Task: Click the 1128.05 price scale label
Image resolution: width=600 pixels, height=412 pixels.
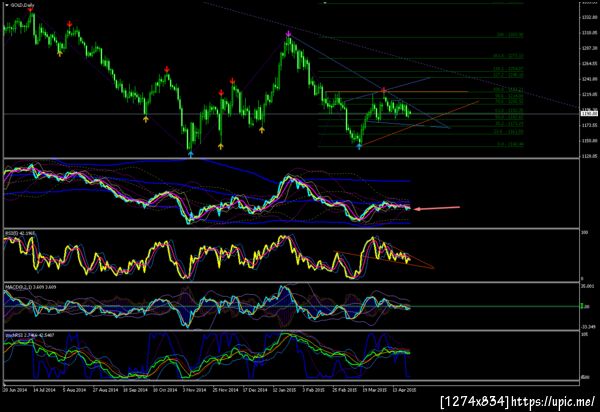Action: coord(589,156)
